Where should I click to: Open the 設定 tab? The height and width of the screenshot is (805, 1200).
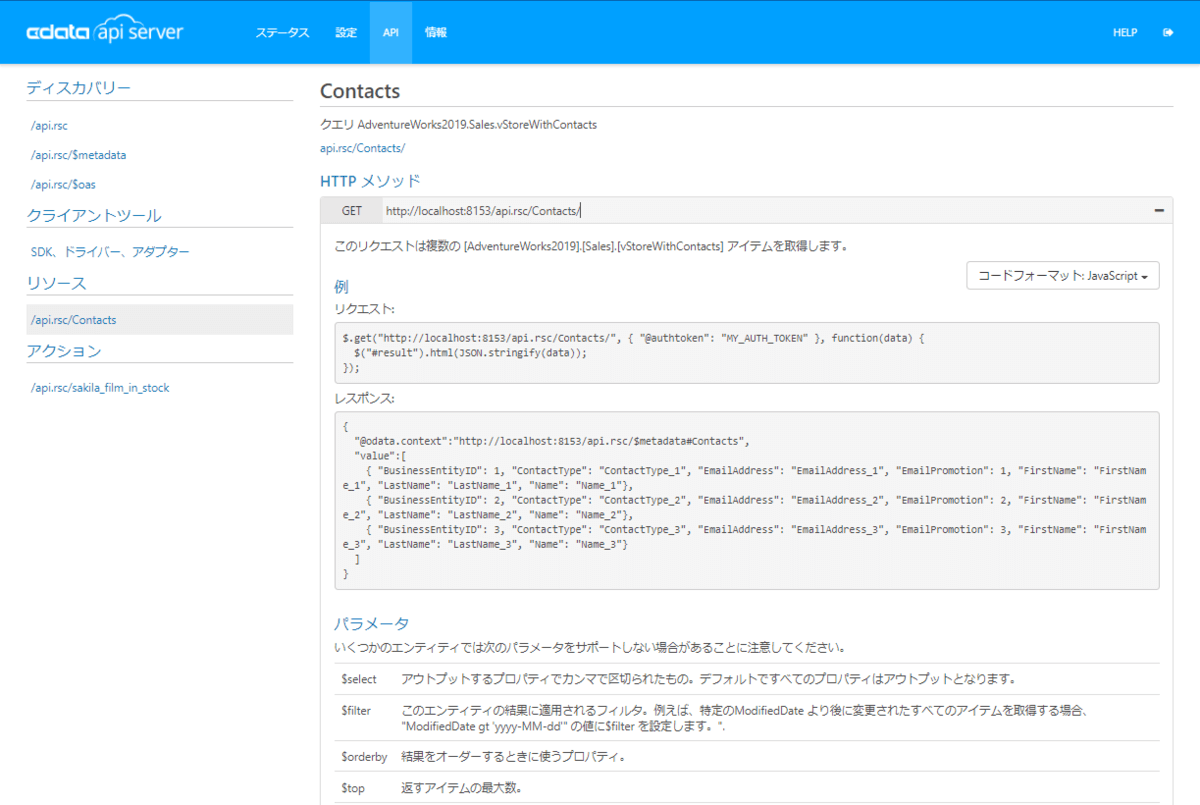(346, 33)
